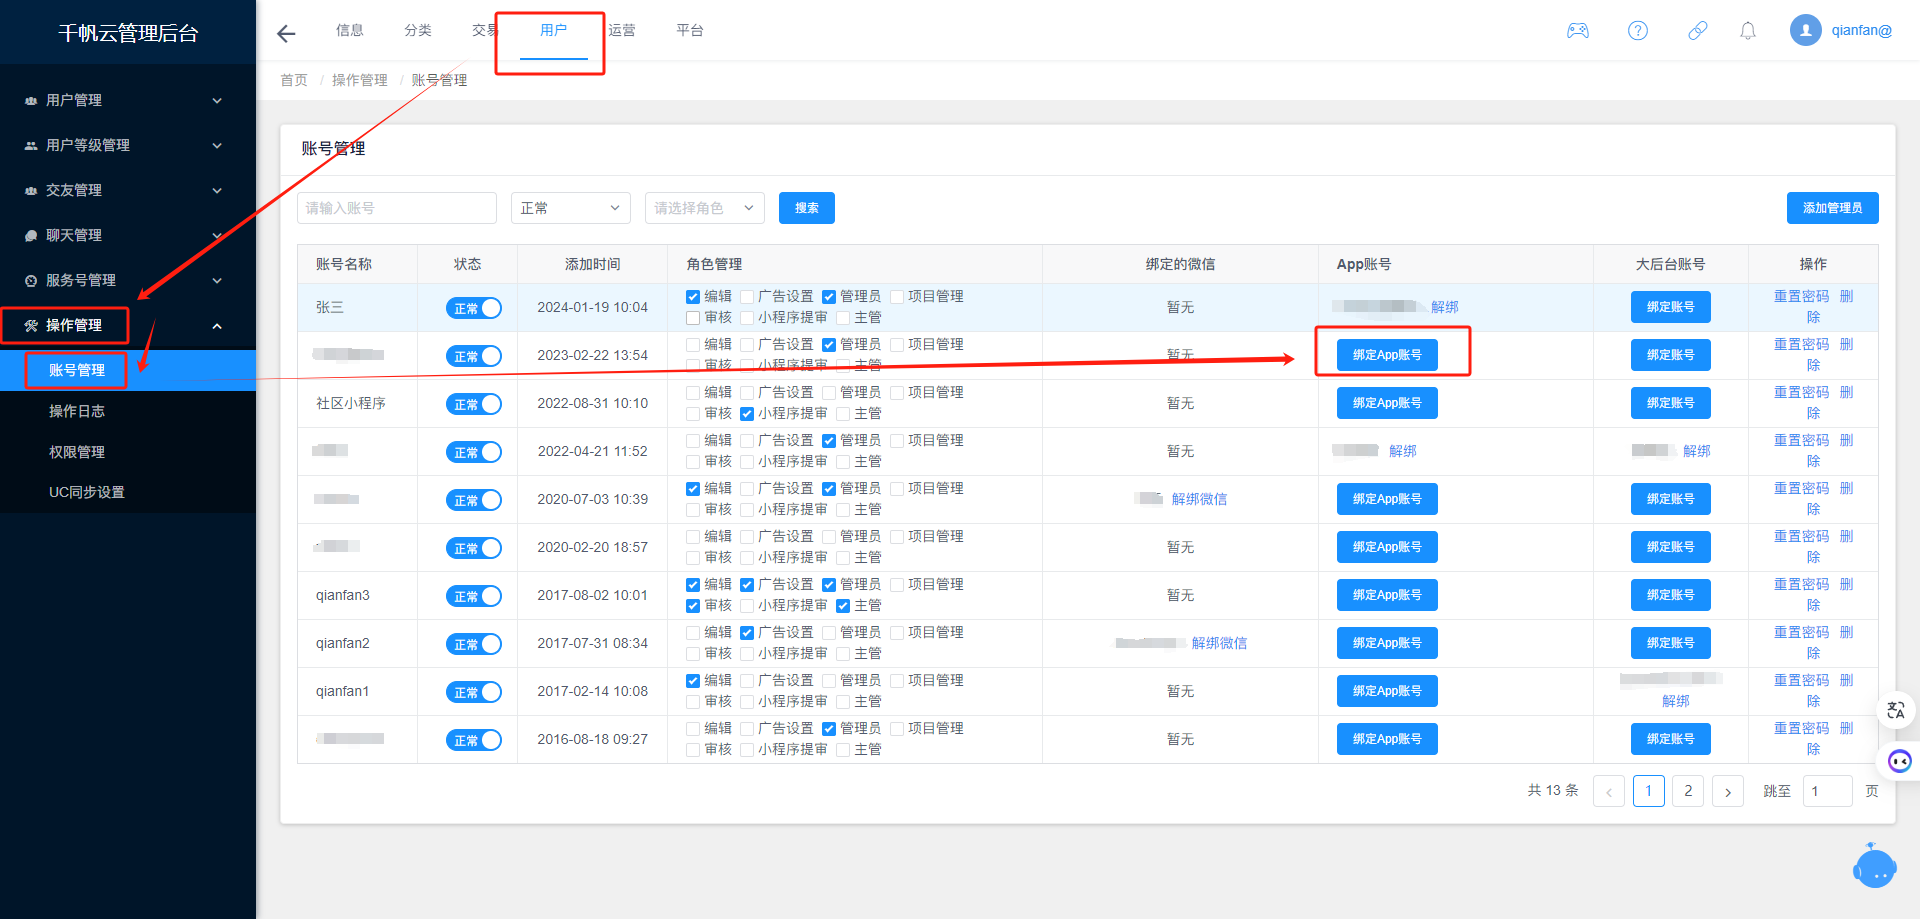Image resolution: width=1920 pixels, height=919 pixels.
Task: Switch to the 平台 top tab
Action: 690,30
